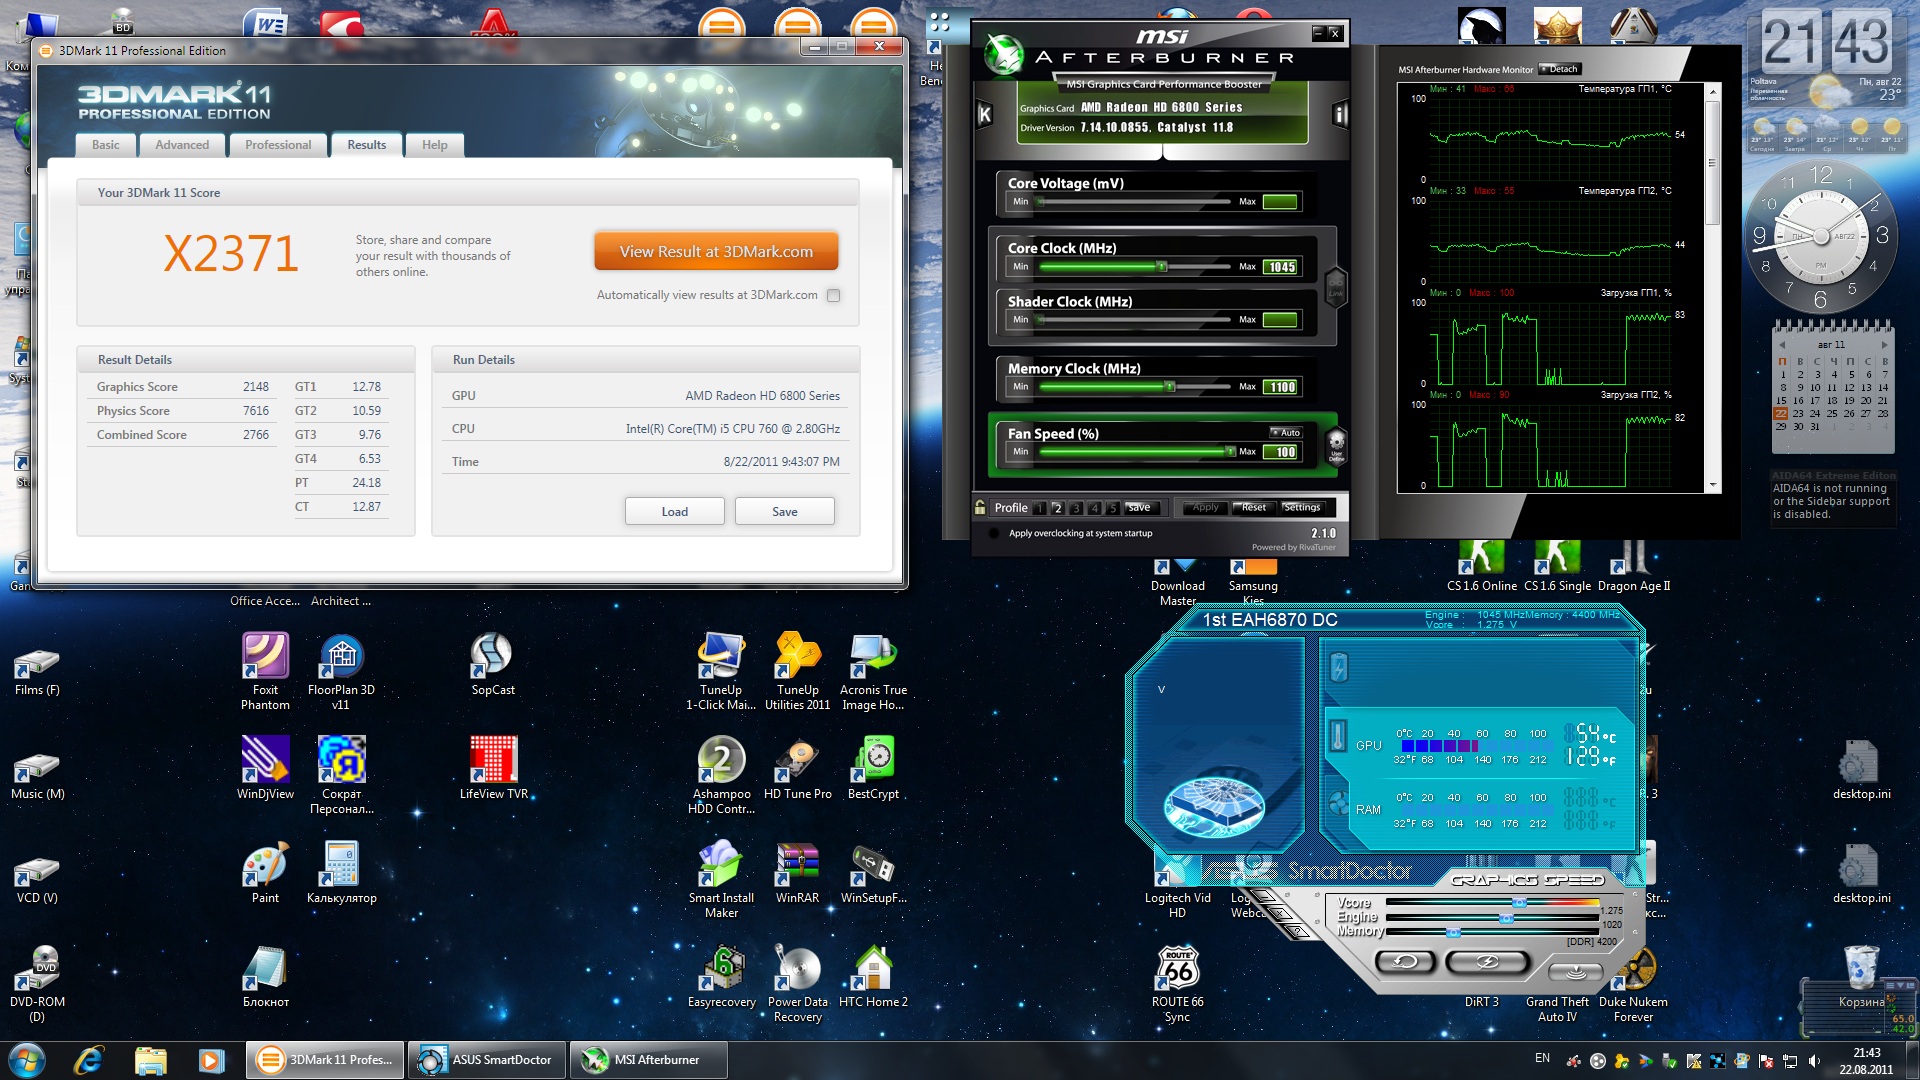Reset Afterburner settings to defaults
Screen dimensions: 1920x1080
click(x=1253, y=508)
